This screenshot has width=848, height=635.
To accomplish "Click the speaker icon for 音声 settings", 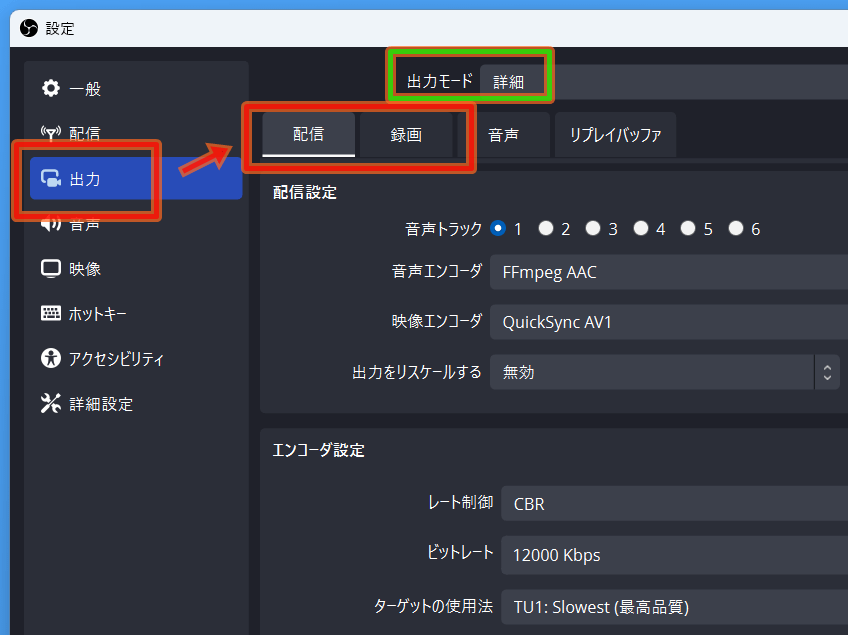I will 51,223.
